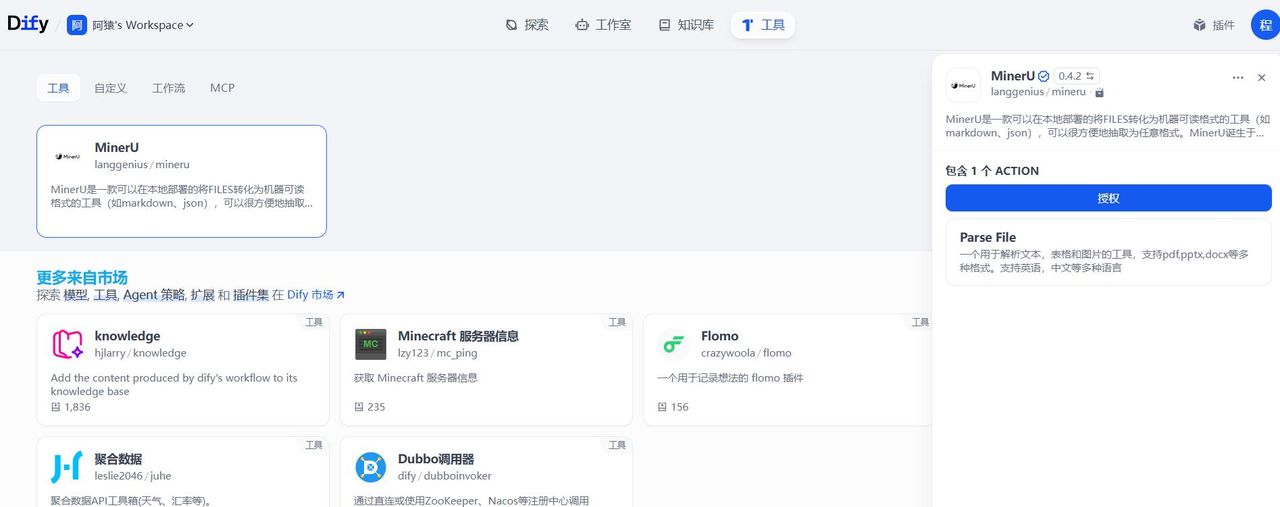Switch version via 0.4.2 badge
The width and height of the screenshot is (1280, 507).
coord(1076,76)
